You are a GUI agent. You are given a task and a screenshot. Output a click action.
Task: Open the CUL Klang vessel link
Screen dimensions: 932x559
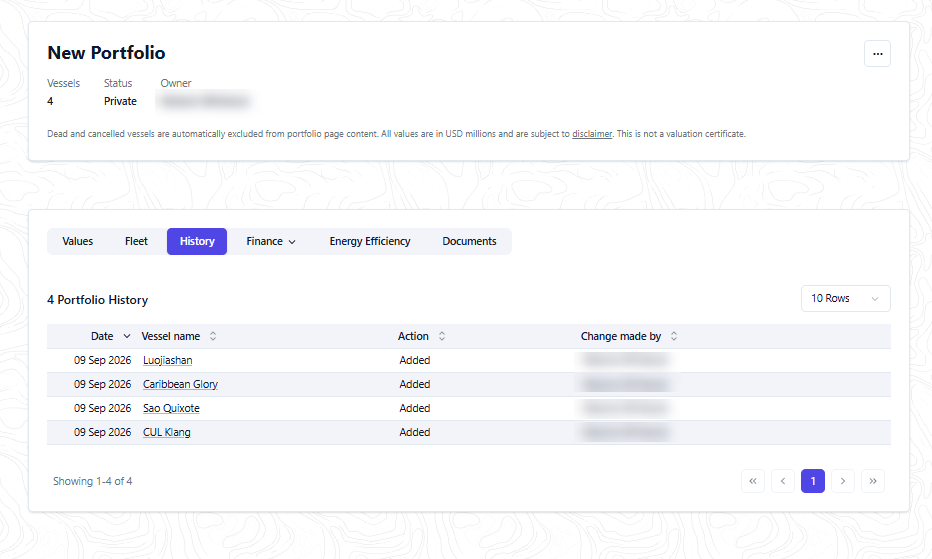click(166, 432)
